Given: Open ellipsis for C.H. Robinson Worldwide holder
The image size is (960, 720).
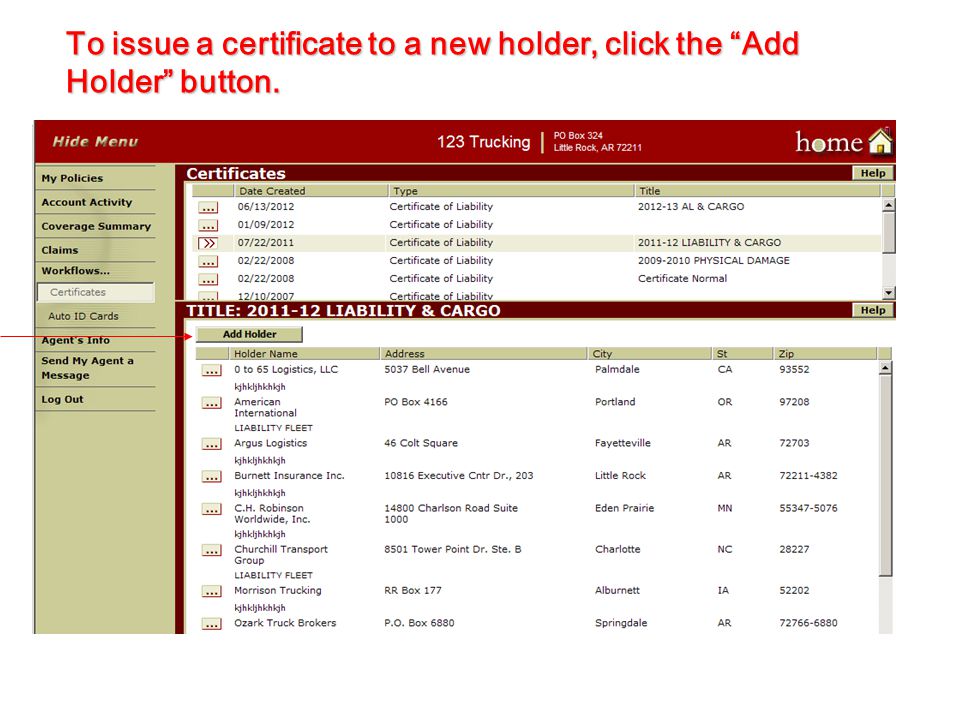Looking at the screenshot, I should click(212, 509).
